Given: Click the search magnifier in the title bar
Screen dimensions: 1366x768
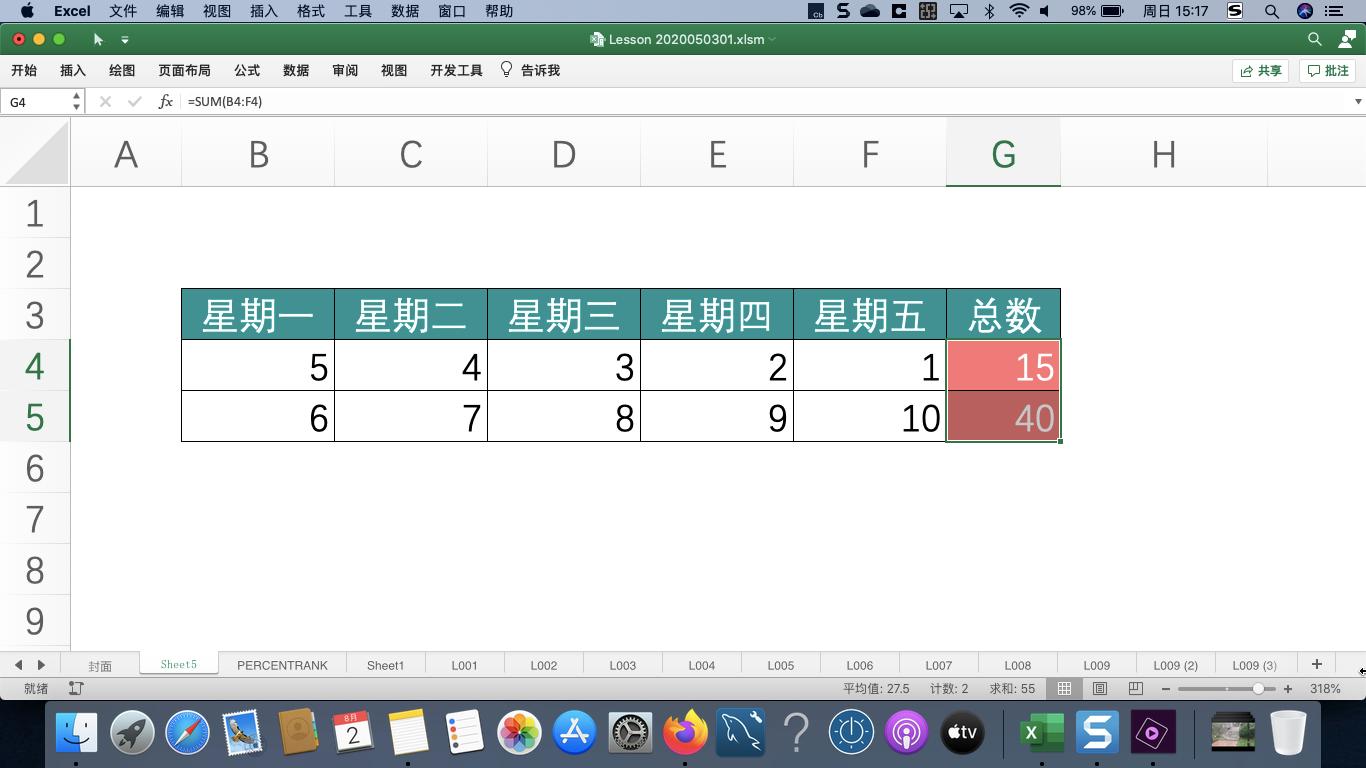Looking at the screenshot, I should 1313,40.
